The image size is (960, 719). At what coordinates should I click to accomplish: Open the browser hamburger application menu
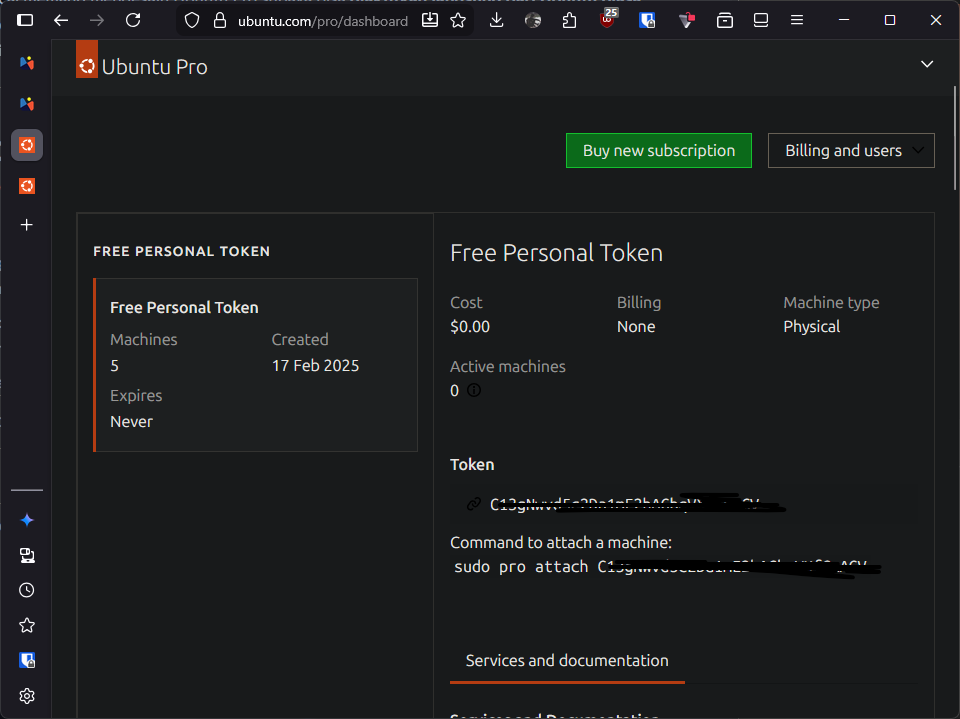797,20
